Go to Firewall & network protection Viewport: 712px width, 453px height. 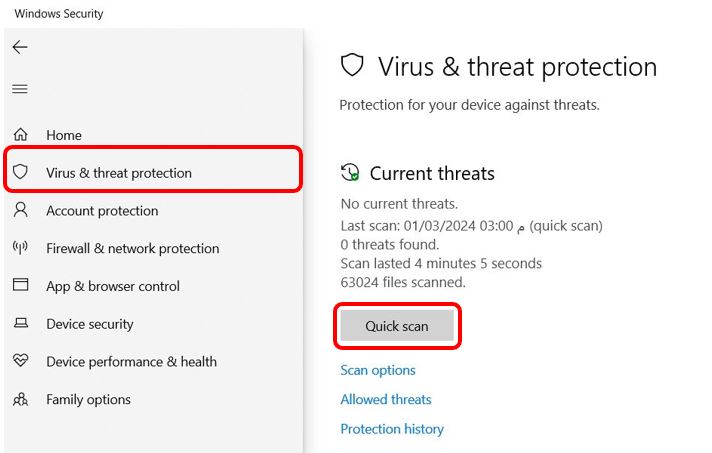[x=132, y=248]
